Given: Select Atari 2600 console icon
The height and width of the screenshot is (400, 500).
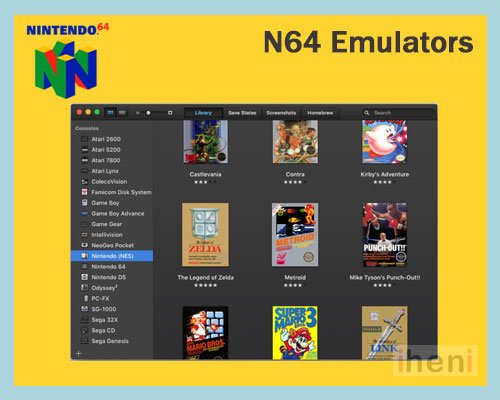Looking at the screenshot, I should [85, 139].
